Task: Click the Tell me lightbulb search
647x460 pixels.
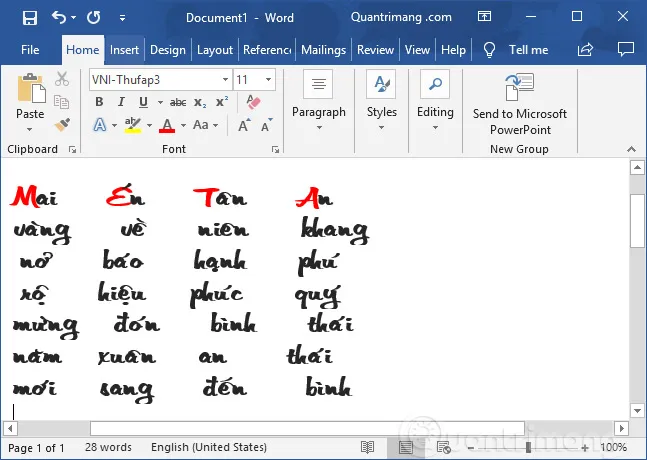Action: point(516,50)
